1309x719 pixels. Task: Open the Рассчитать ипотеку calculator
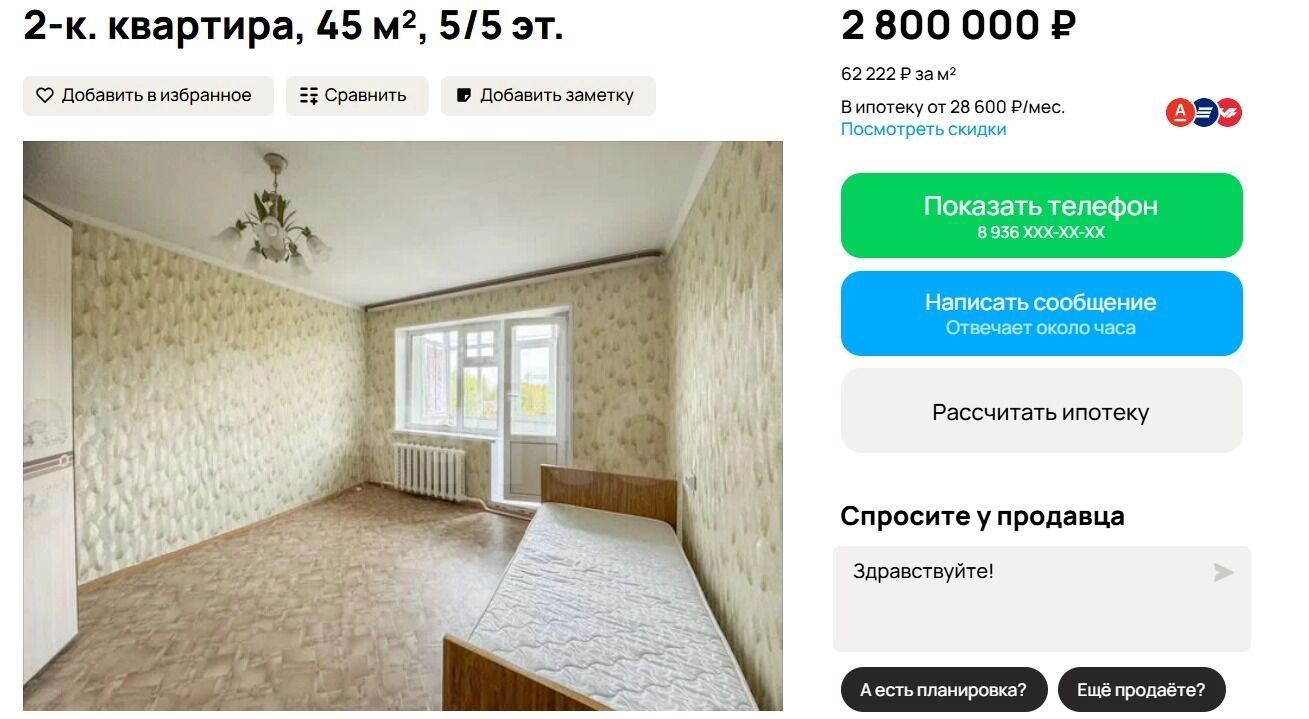[x=1041, y=411]
